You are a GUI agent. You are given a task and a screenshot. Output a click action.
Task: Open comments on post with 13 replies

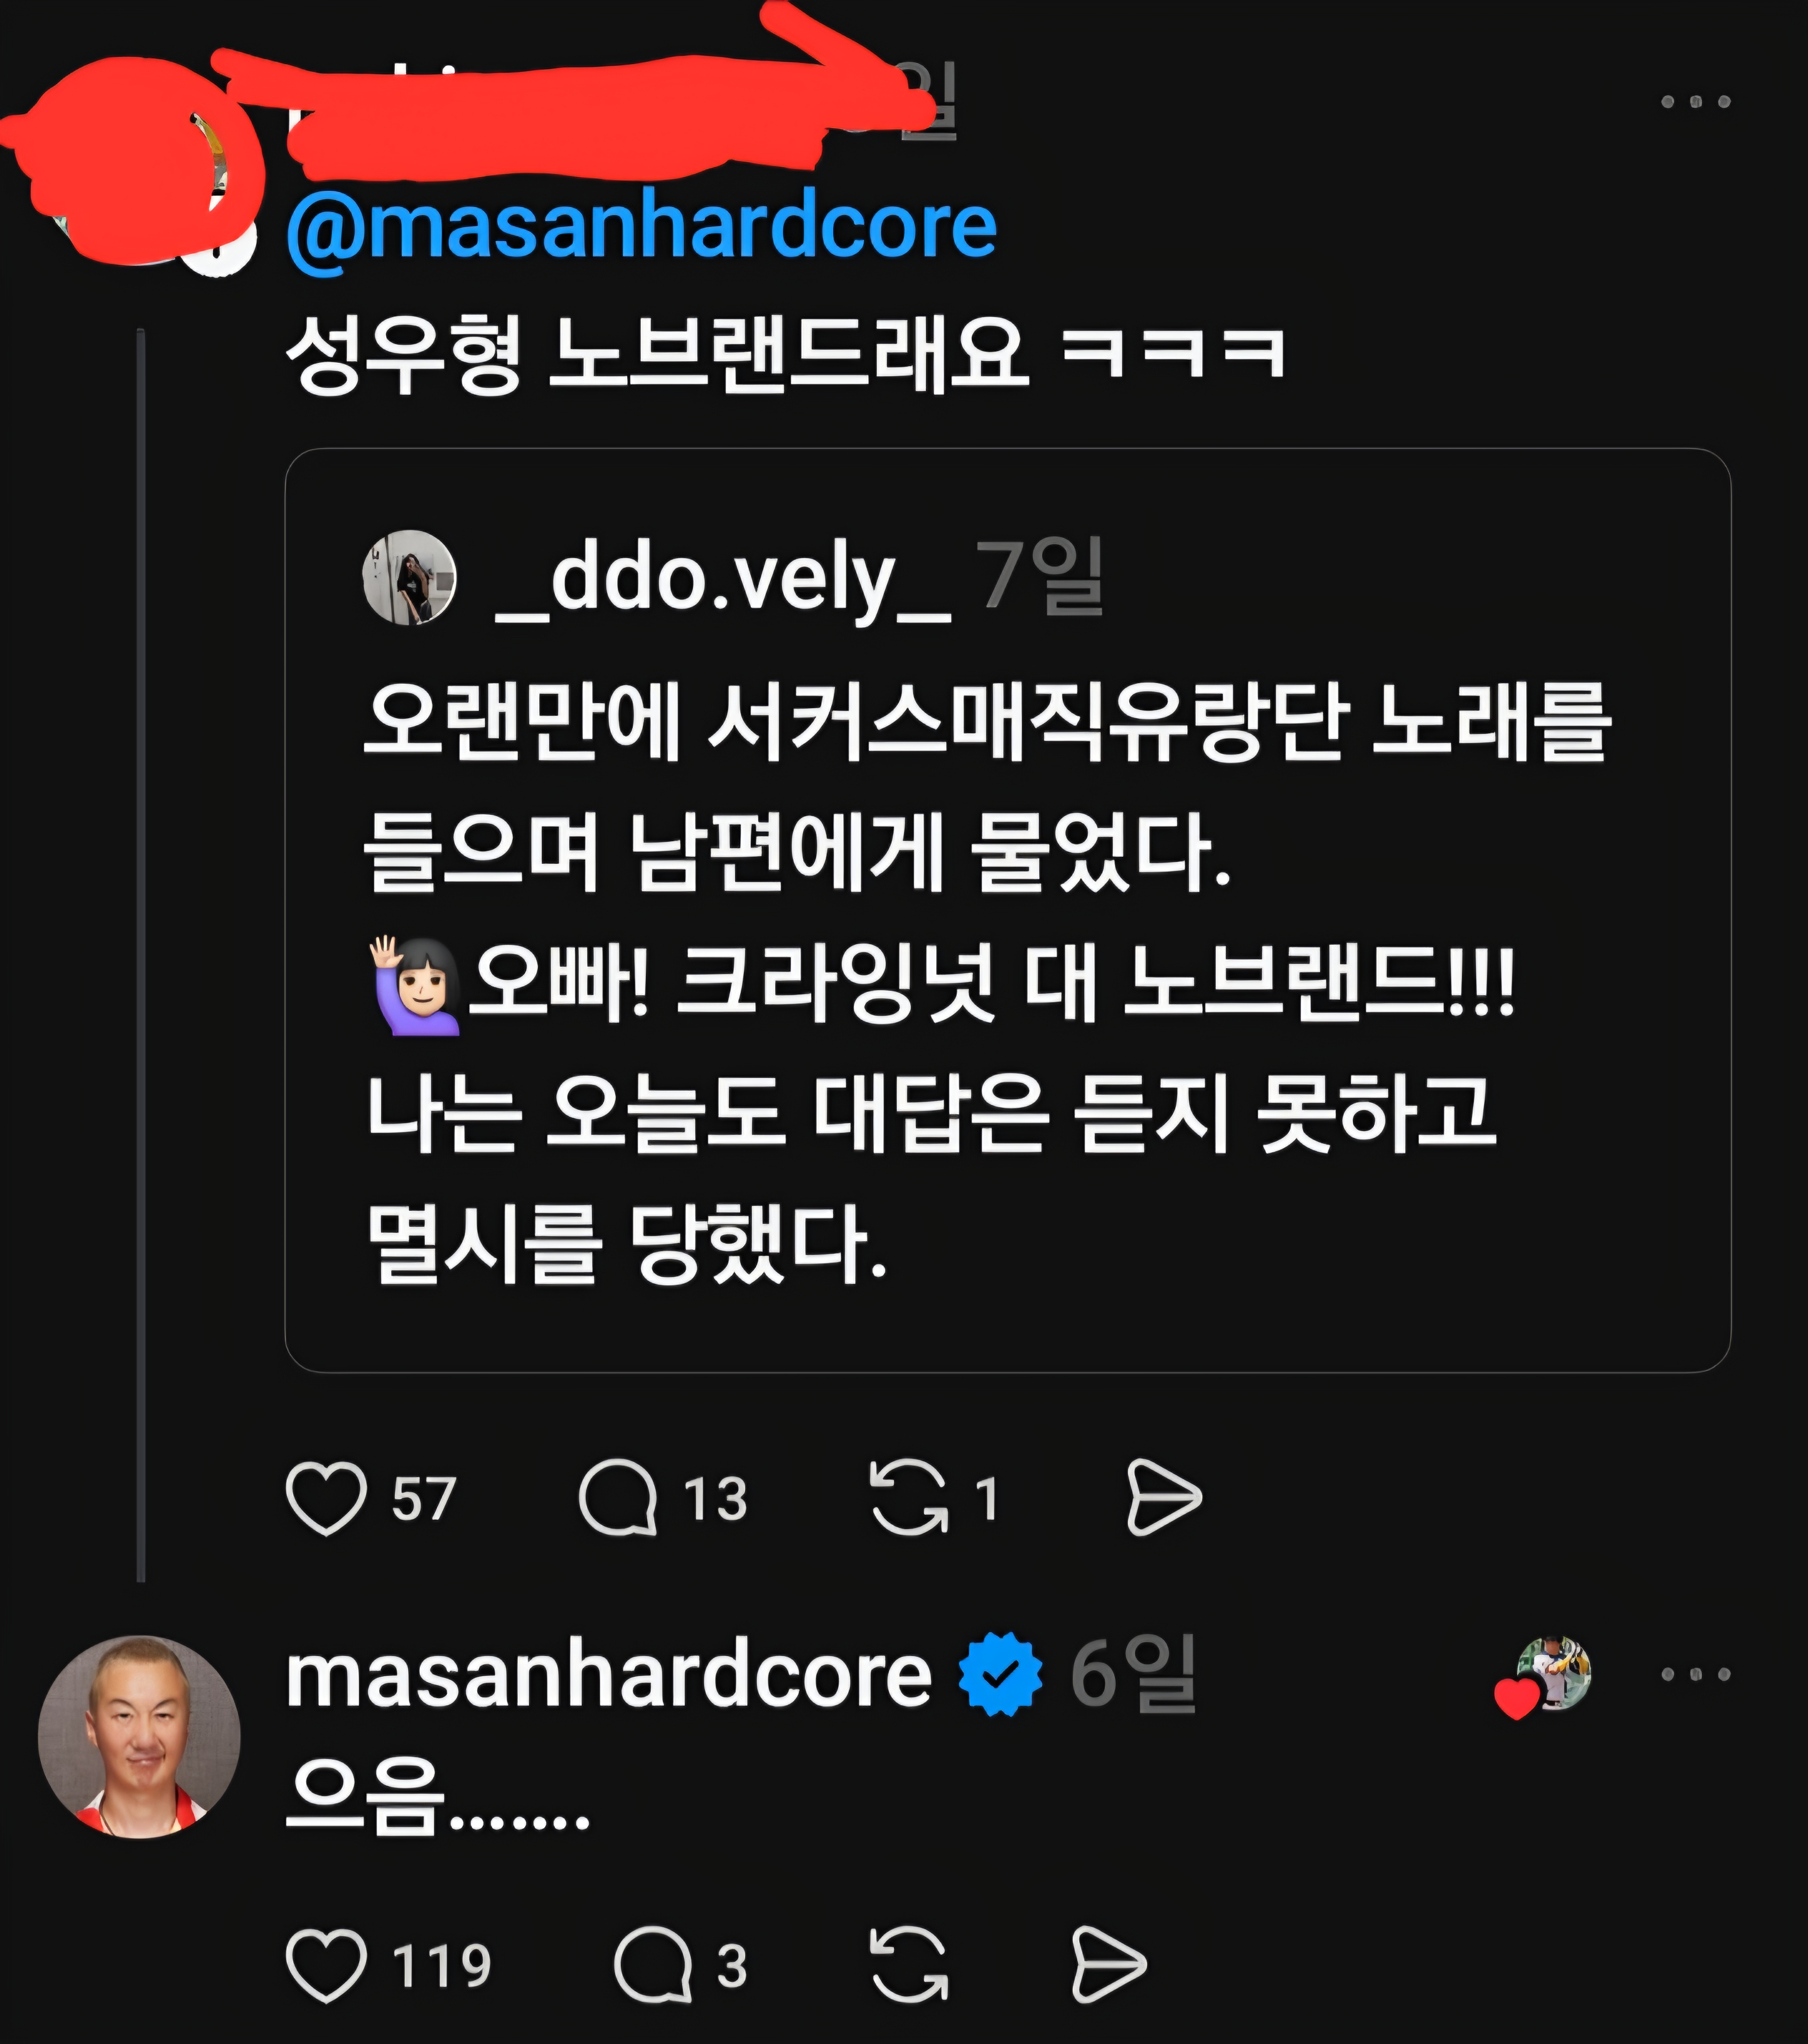click(618, 1498)
